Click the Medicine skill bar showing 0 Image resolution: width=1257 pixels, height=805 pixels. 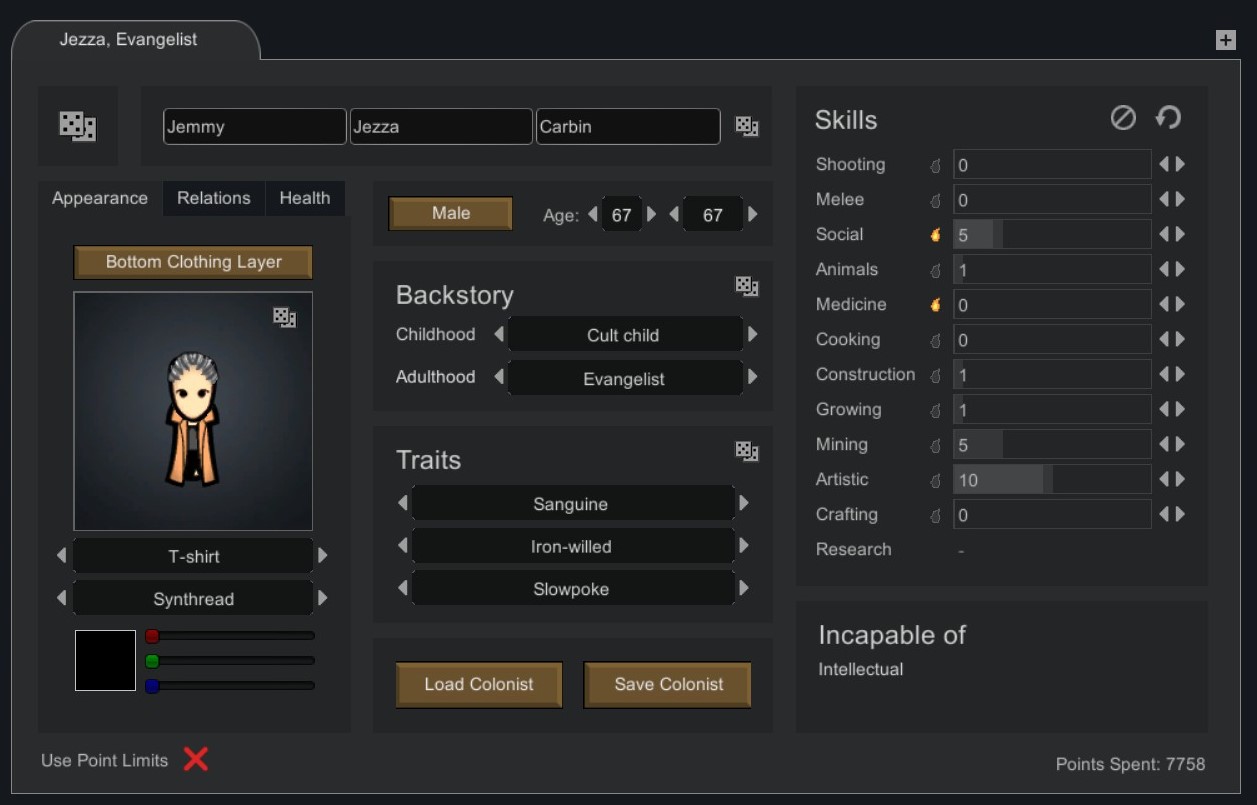click(1052, 305)
